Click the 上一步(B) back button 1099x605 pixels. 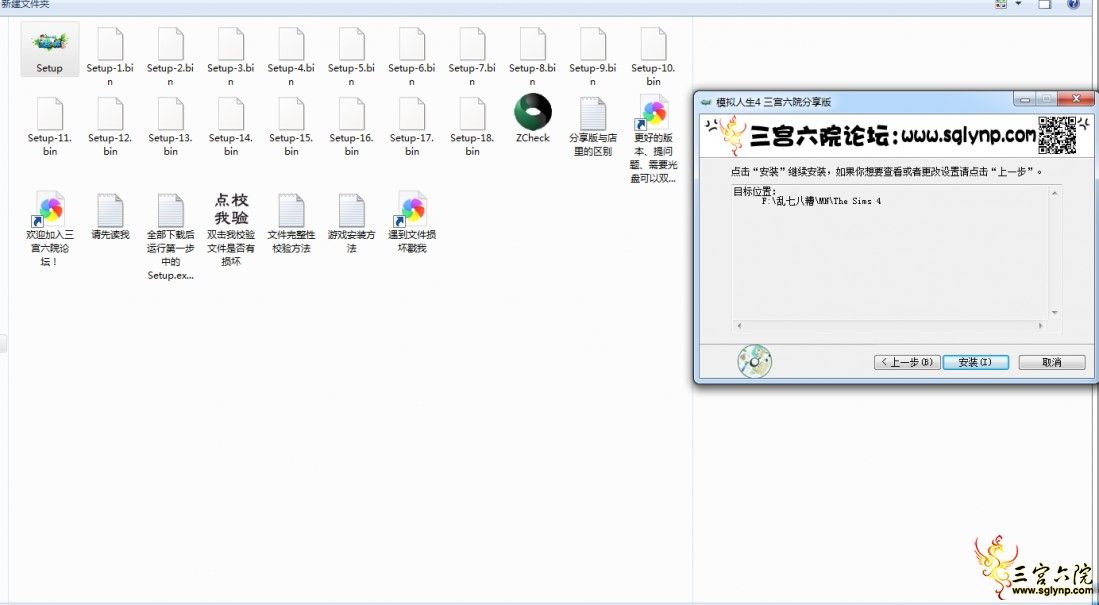click(906, 362)
